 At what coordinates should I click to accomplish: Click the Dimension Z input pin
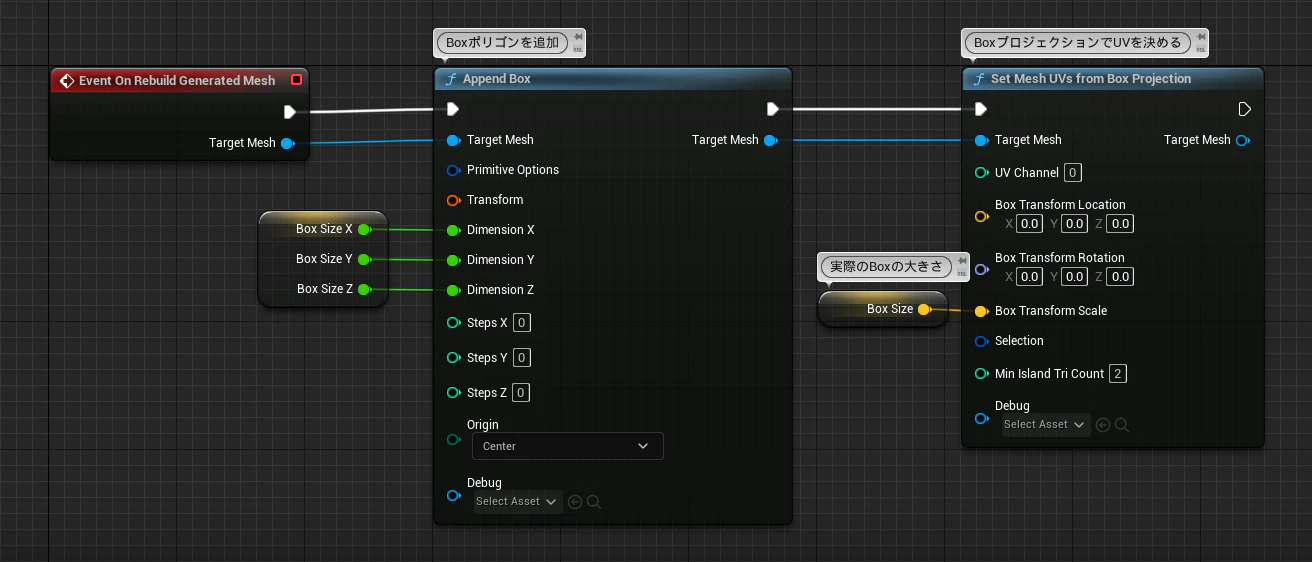point(453,290)
